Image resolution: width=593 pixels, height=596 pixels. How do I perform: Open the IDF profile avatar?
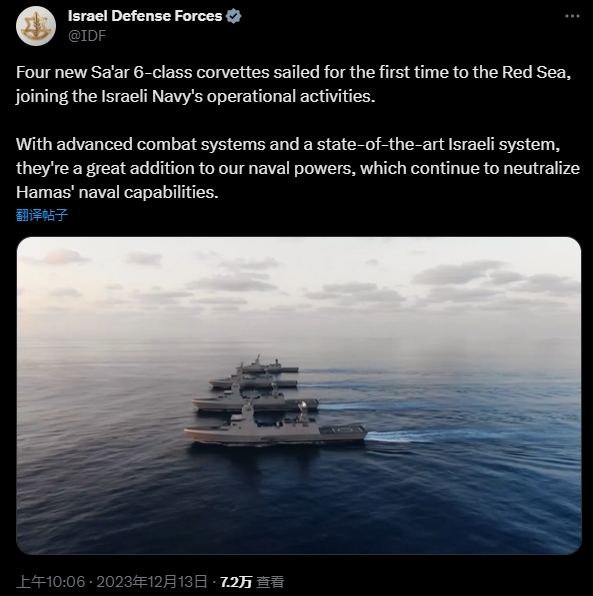pos(36,26)
